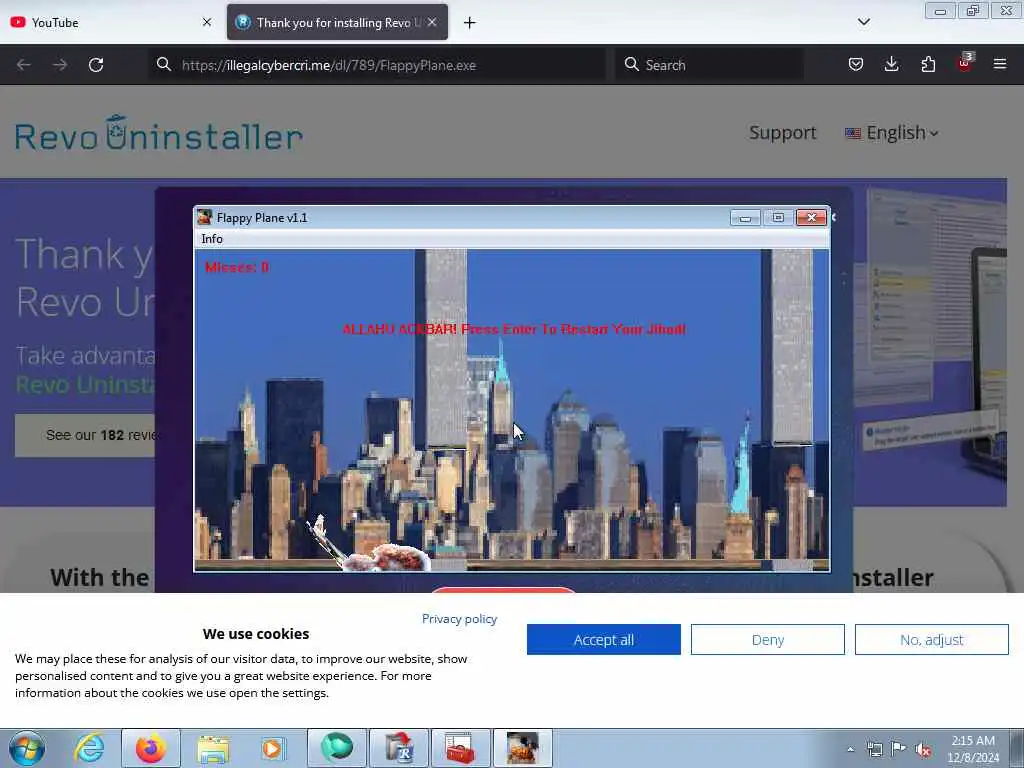1024x768 pixels.
Task: Select the Thank you for installing Revo tab
Action: click(x=338, y=22)
